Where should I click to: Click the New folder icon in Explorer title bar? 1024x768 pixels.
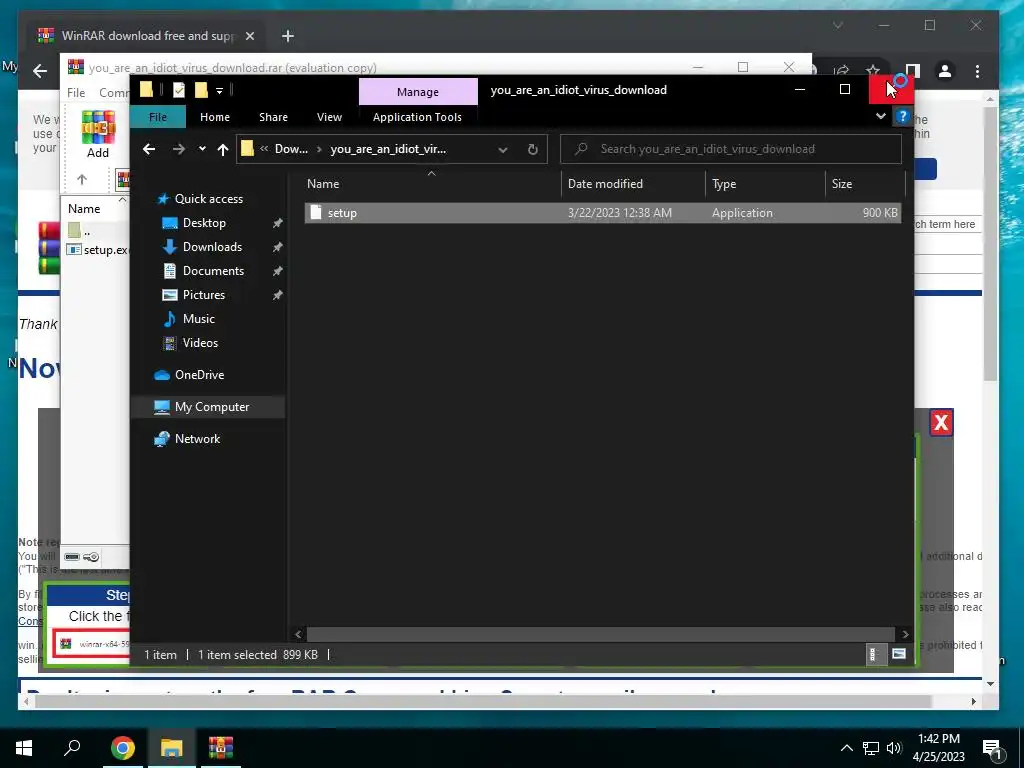click(201, 90)
